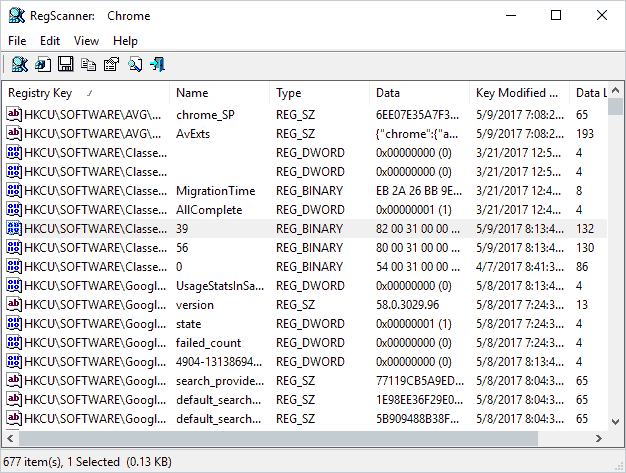
Task: Copy selected items using the toolbar icon
Action: point(88,64)
